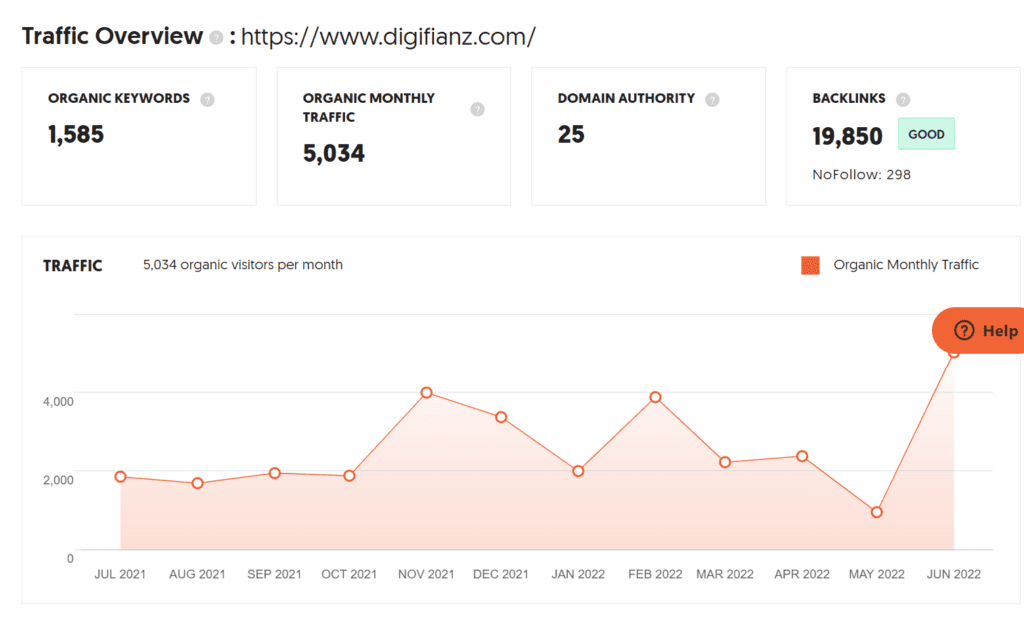Image resolution: width=1024 pixels, height=619 pixels.
Task: Select the MAR 2022 data point
Action: pyautogui.click(x=725, y=462)
